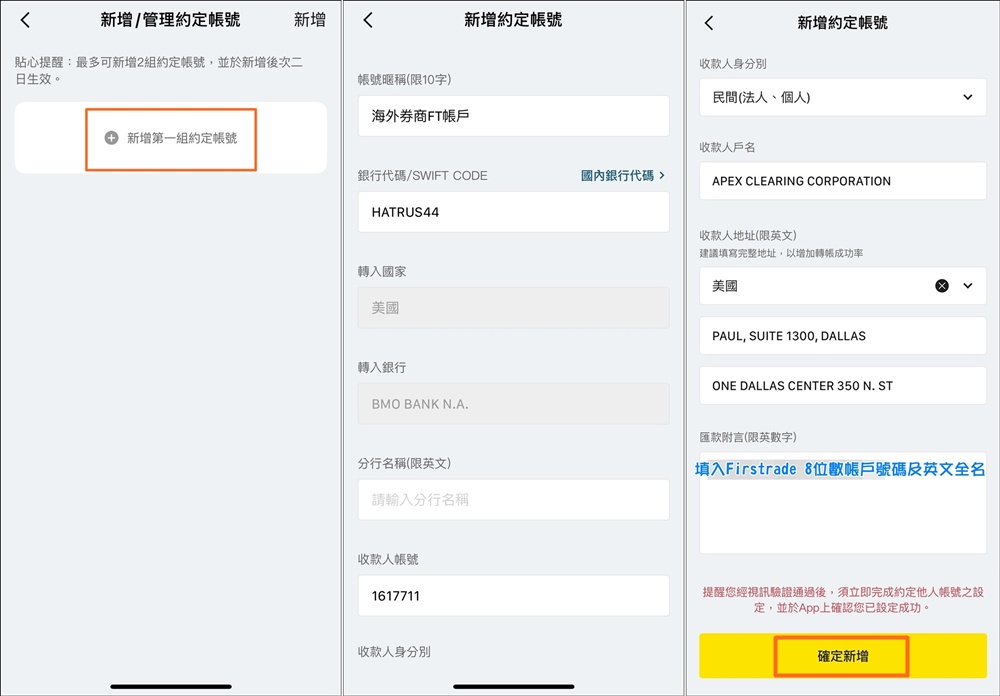This screenshot has height=696, width=1000.
Task: Tap the plus icon for 新增第一組約定帳號
Action: coord(112,138)
